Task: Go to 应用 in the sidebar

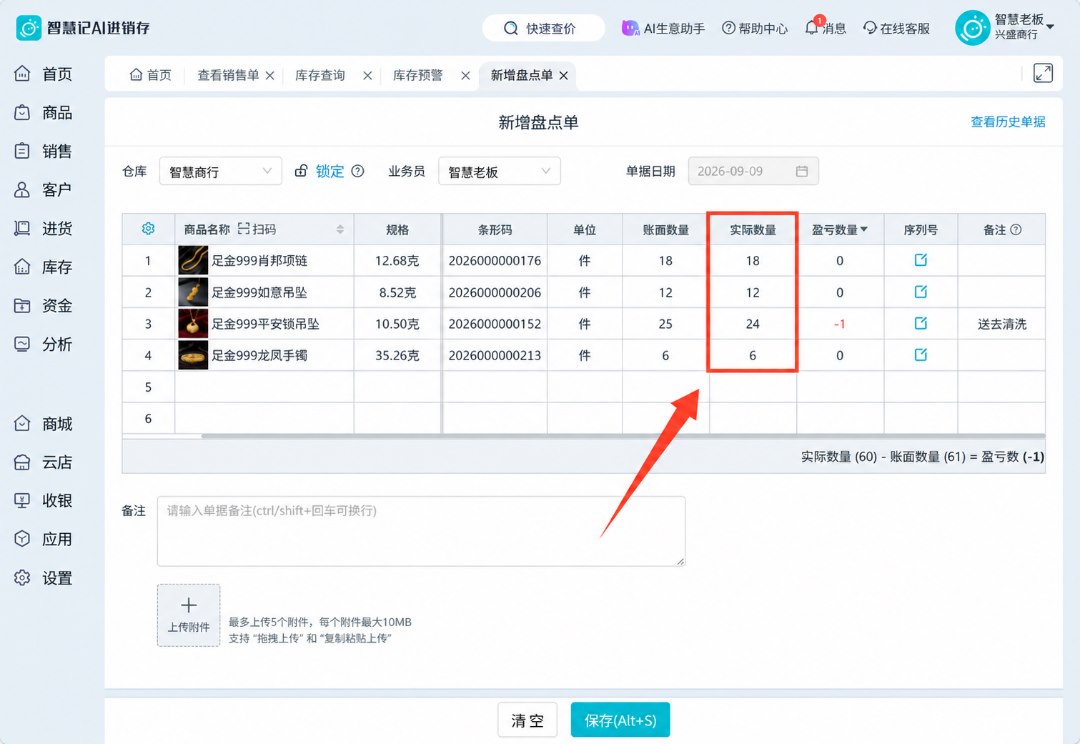Action: (x=43, y=539)
